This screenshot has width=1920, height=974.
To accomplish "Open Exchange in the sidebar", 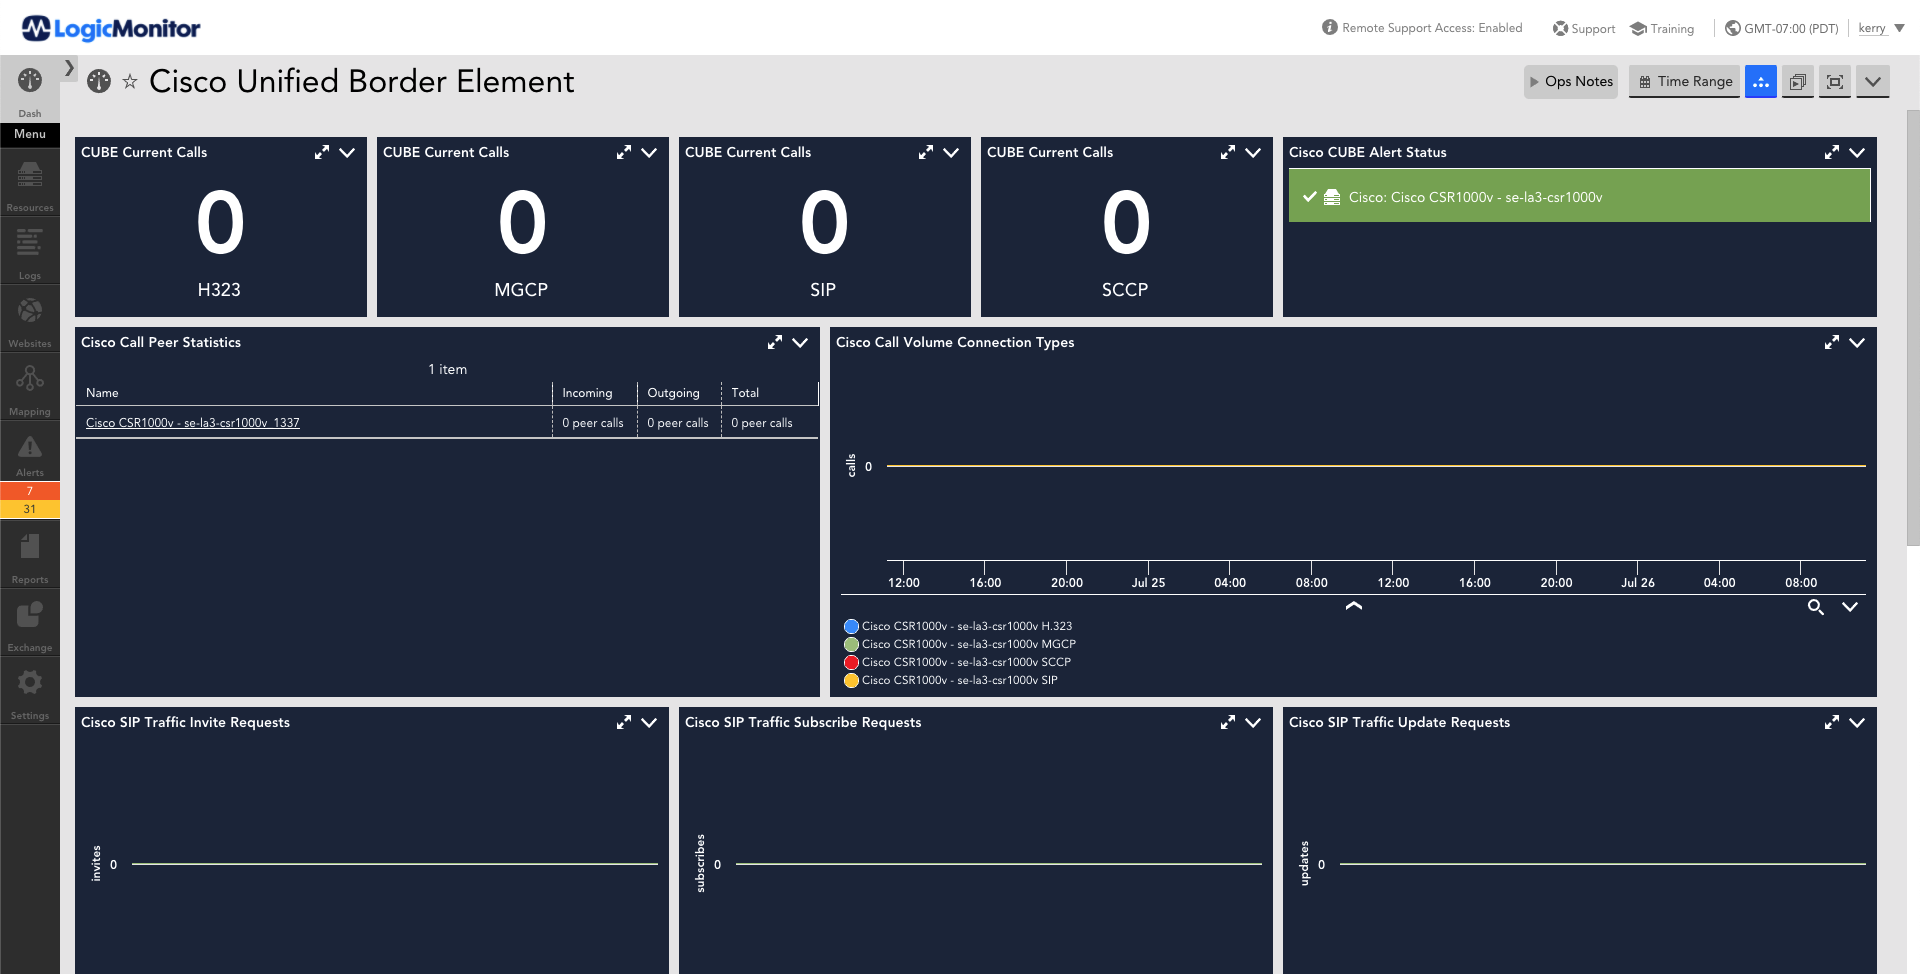I will pyautogui.click(x=30, y=625).
